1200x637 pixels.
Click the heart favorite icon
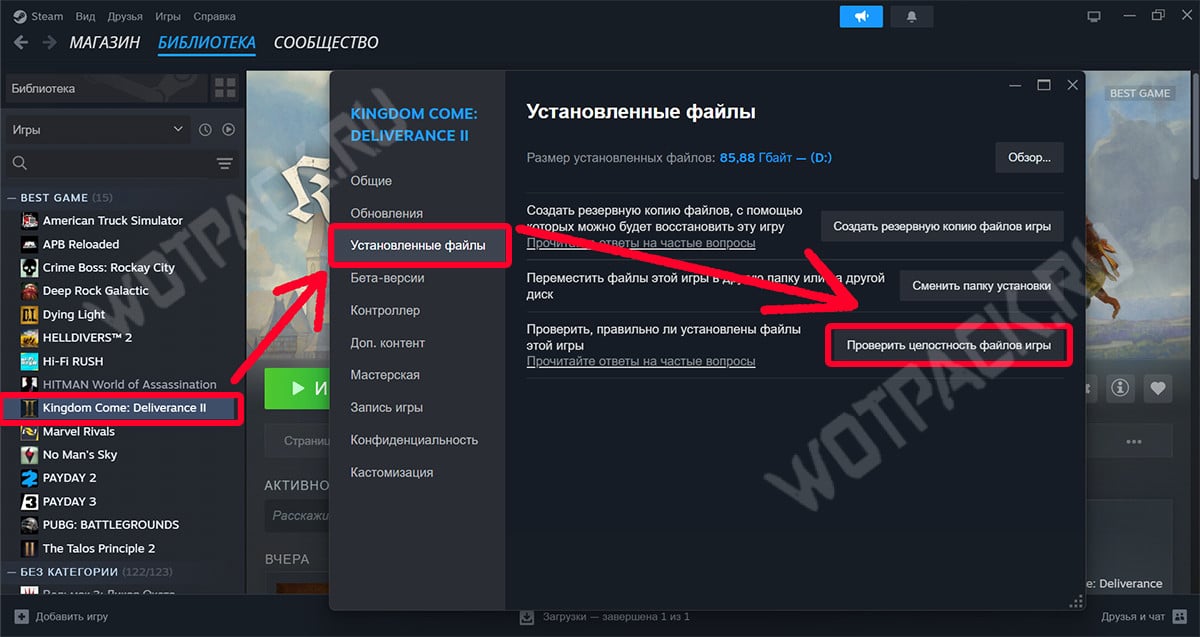(x=1158, y=388)
